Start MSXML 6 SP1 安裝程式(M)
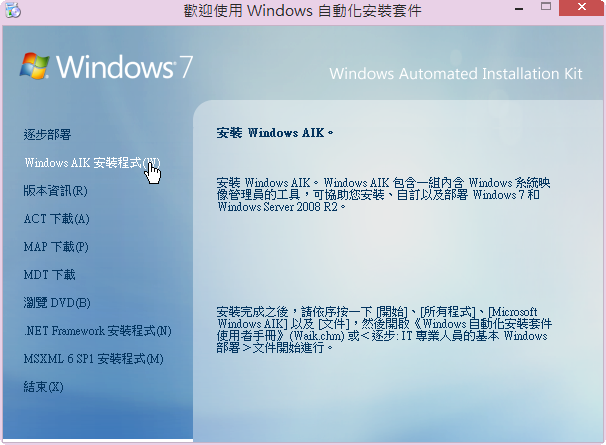The height and width of the screenshot is (445, 606). coord(94,359)
